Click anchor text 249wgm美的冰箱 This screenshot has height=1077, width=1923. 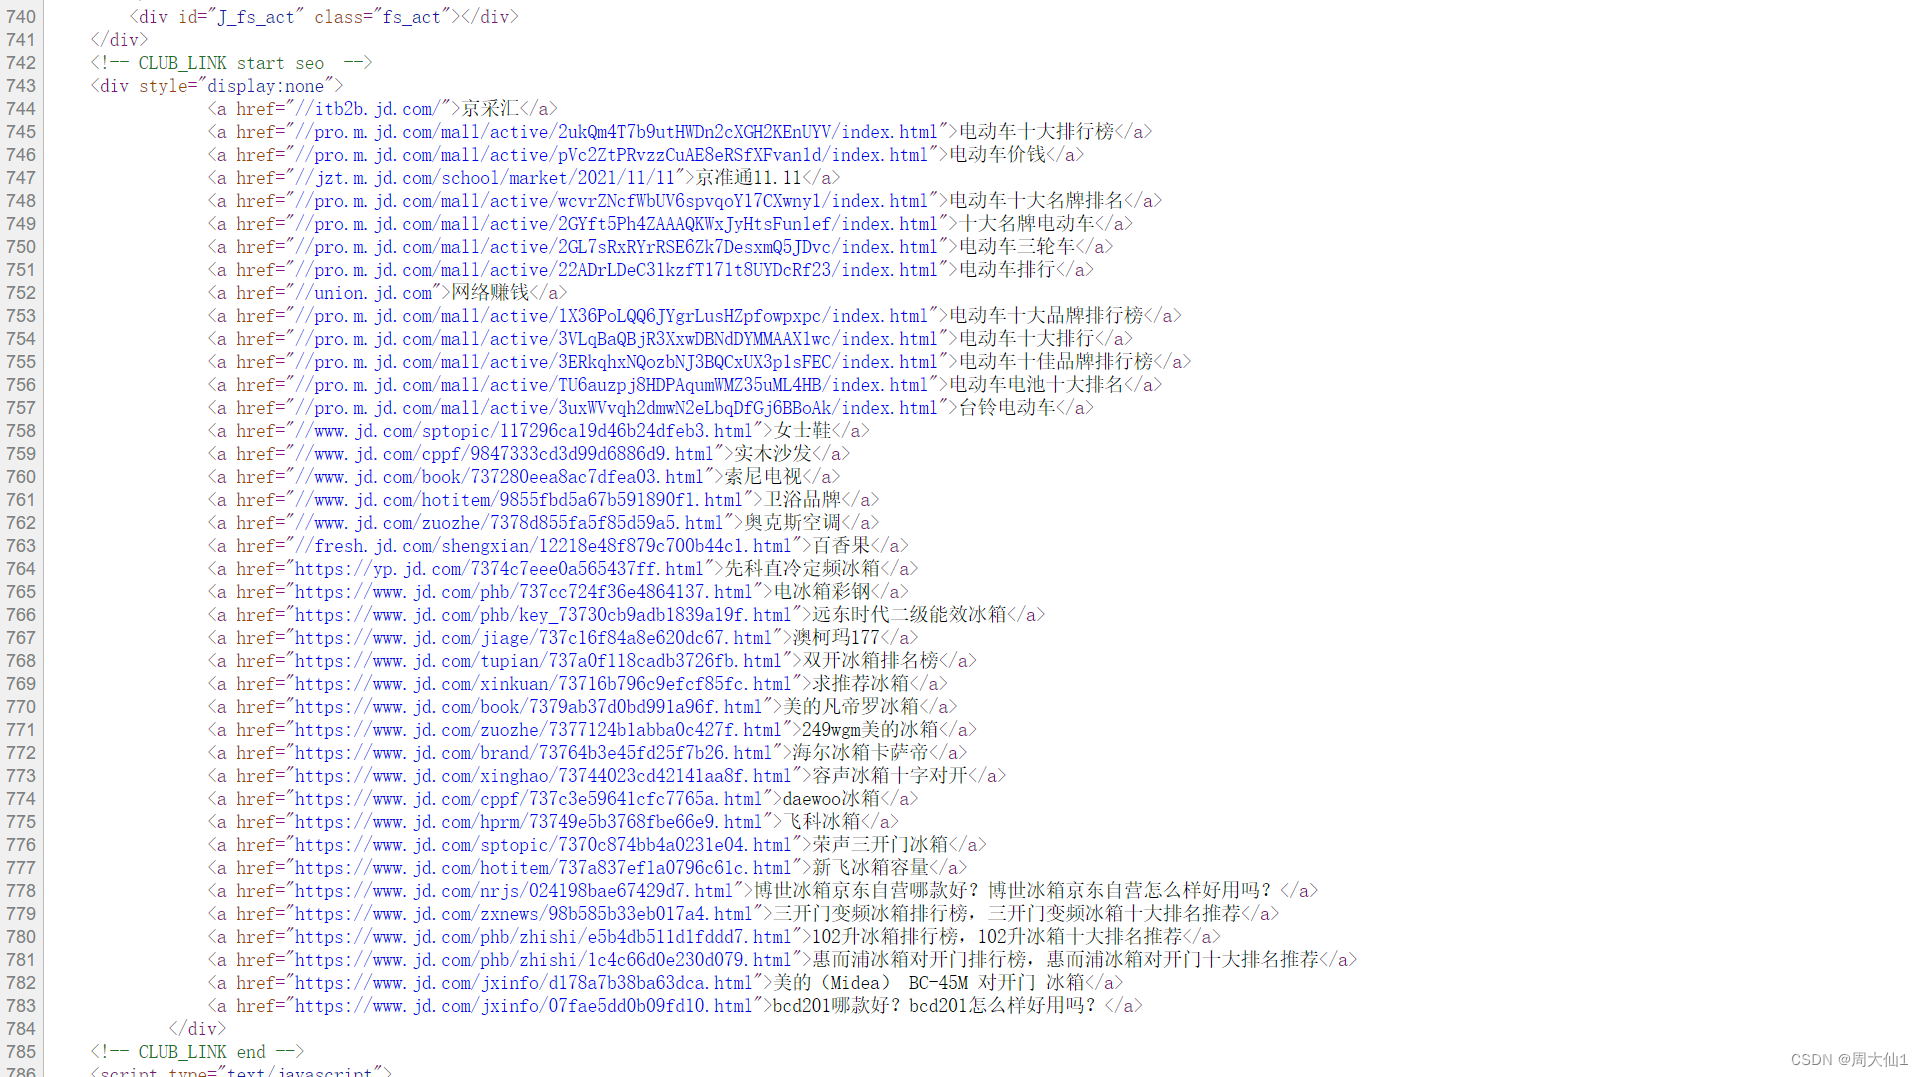[x=870, y=730]
